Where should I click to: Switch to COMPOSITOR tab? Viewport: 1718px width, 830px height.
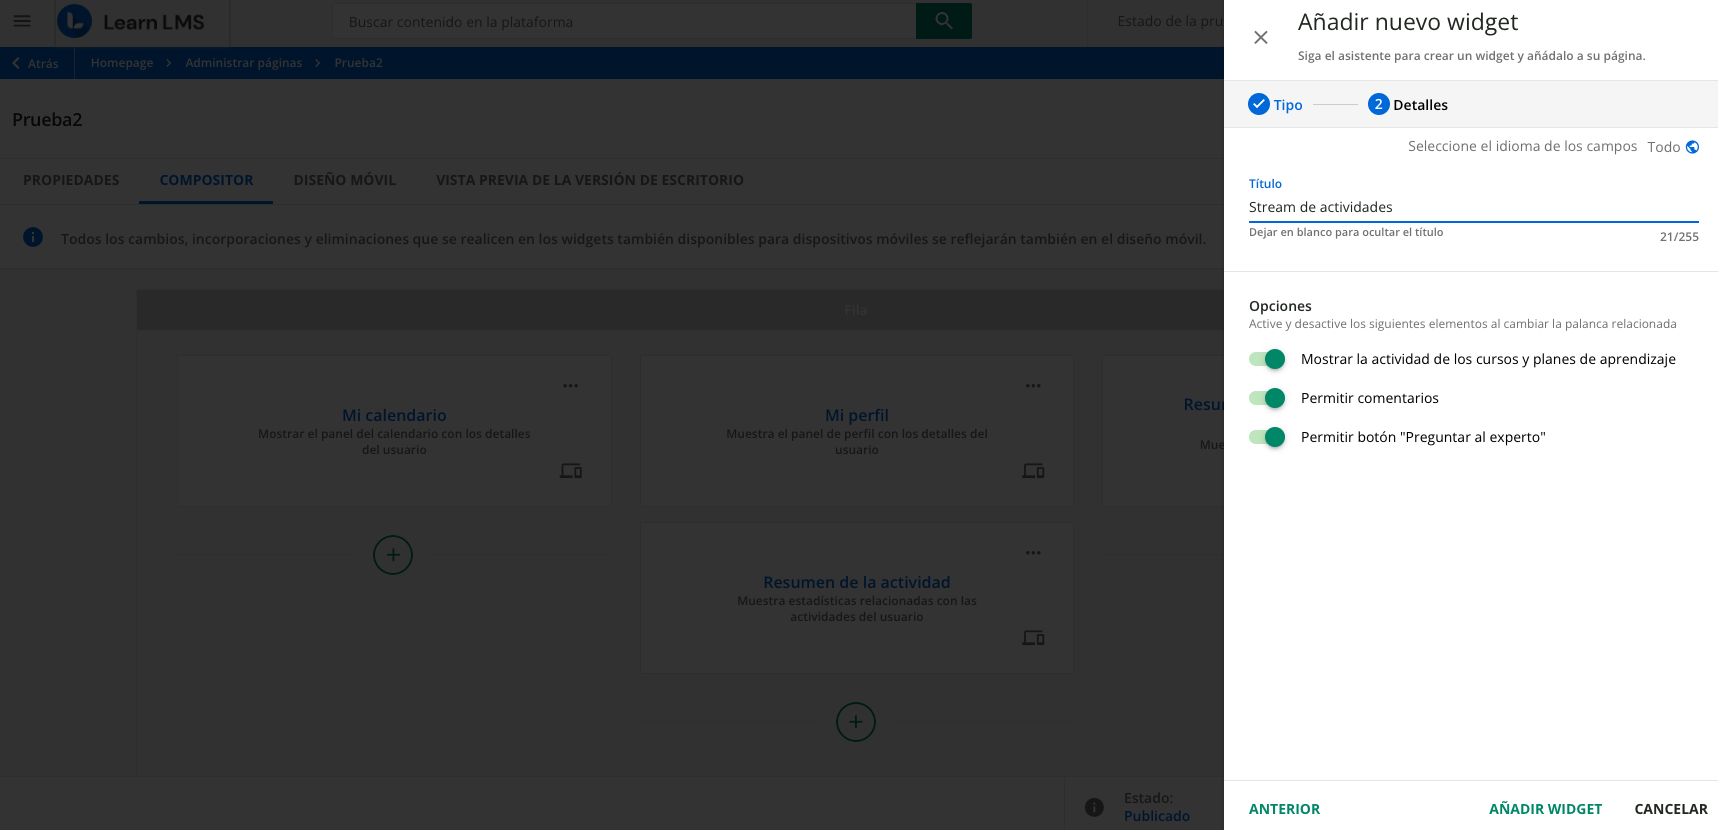coord(206,180)
